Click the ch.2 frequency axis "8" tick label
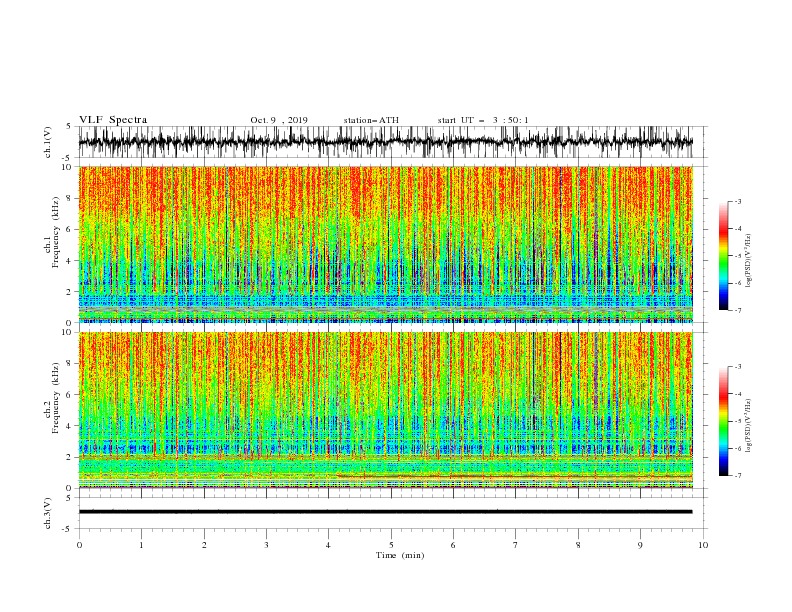This screenshot has height=612, width=792. tap(69, 364)
